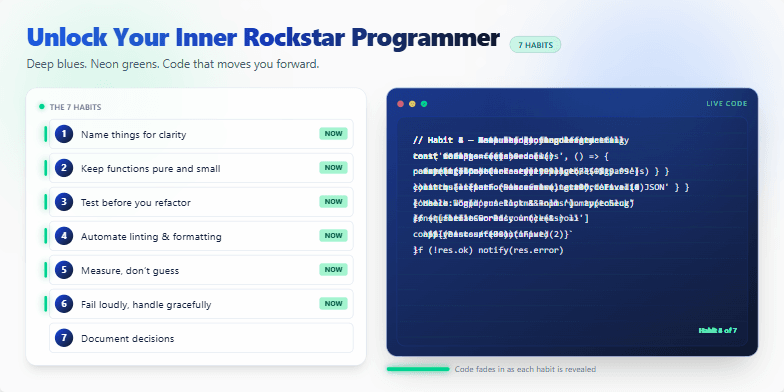The width and height of the screenshot is (784, 392).
Task: Select habit number 6 circle icon
Action: coord(64,304)
